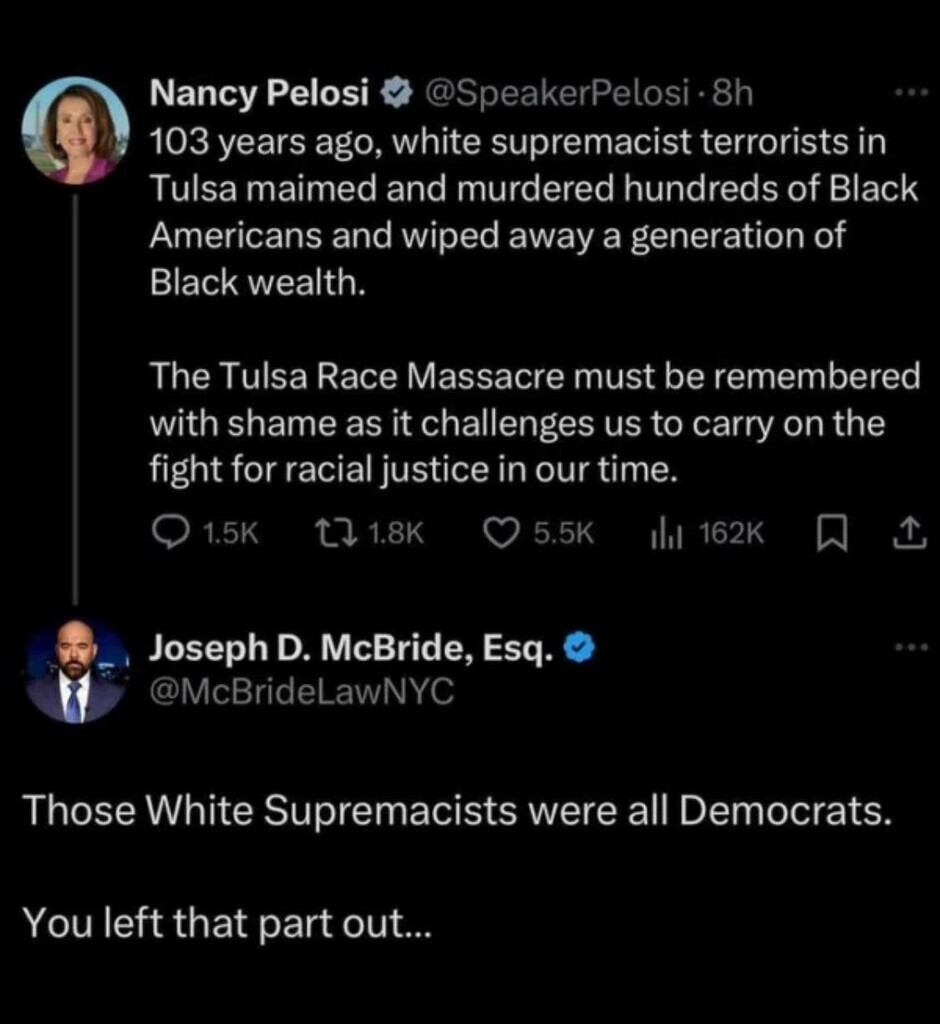Screen dimensions: 940x1024
Task: Open three-dot menu on McBride's reply
Action: (911, 649)
